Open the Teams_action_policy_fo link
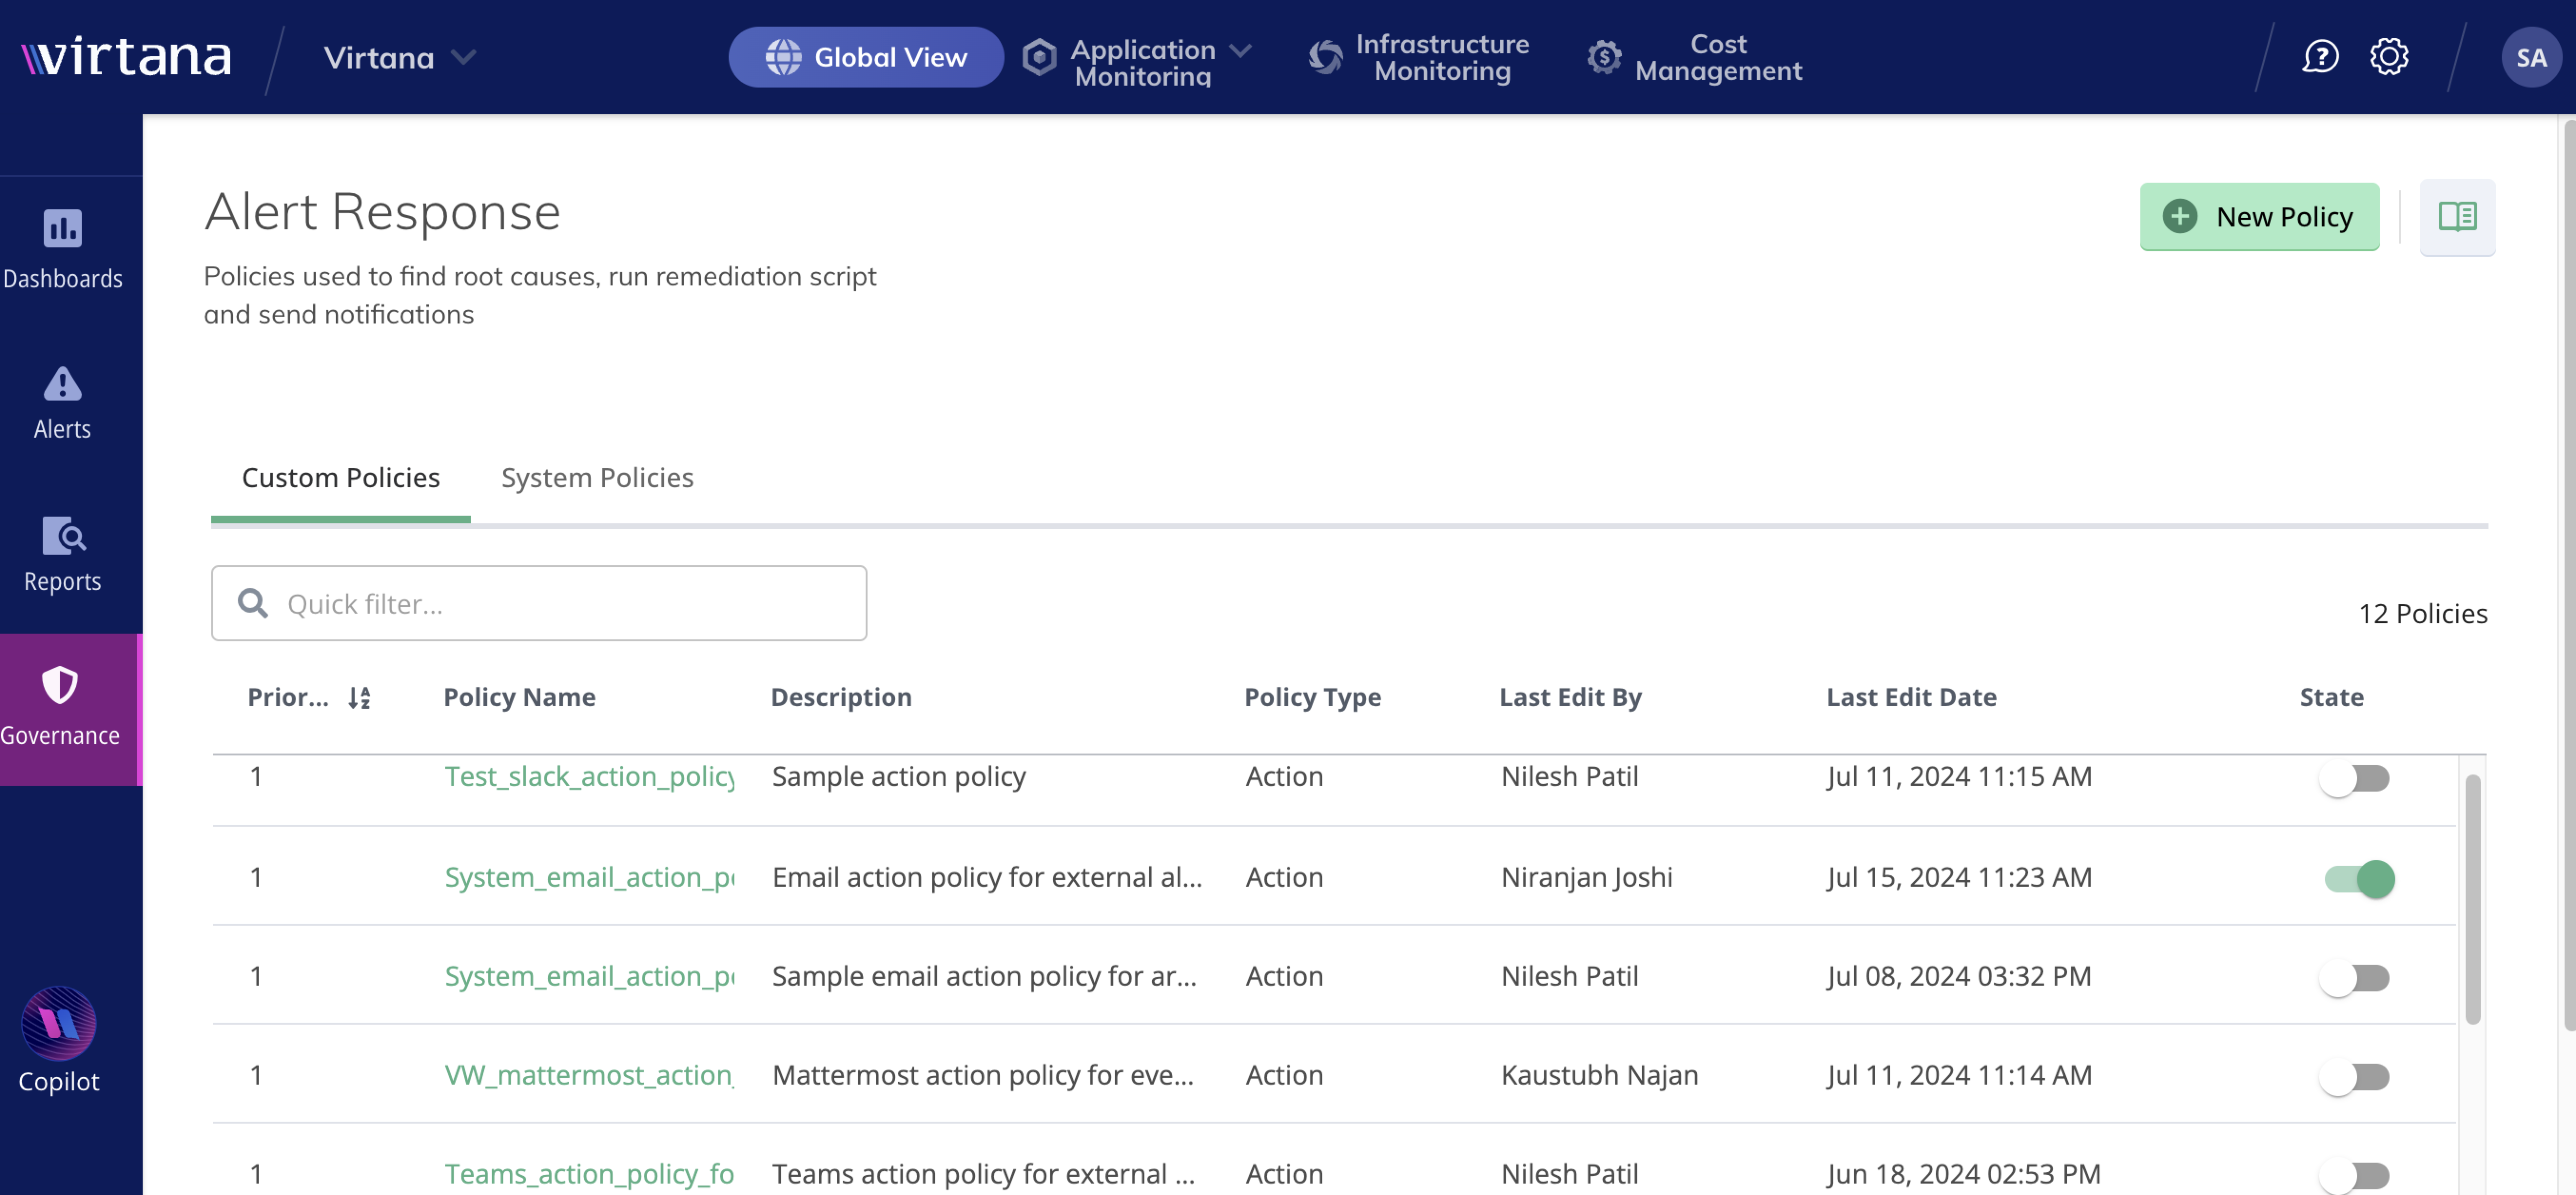The image size is (2576, 1195). (589, 1174)
